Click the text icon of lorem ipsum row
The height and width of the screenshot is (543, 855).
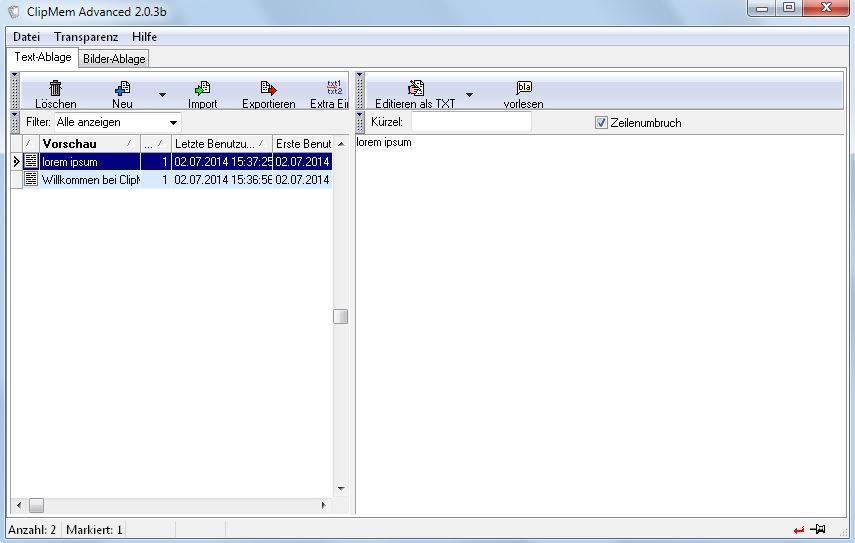(x=31, y=161)
